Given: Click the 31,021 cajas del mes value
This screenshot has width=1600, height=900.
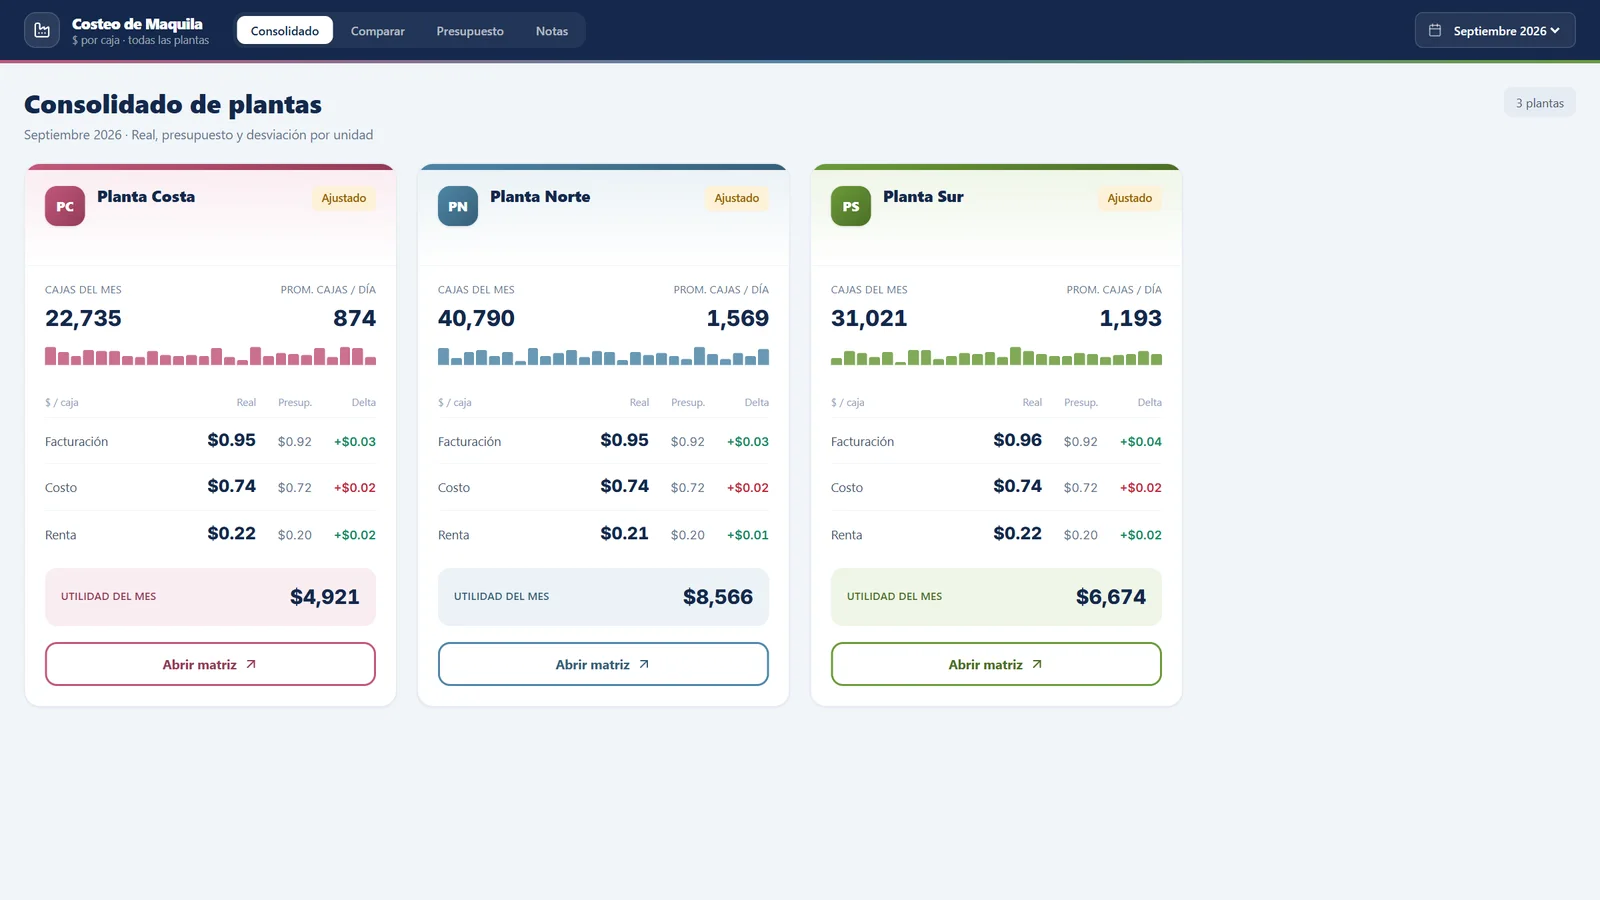Looking at the screenshot, I should tap(869, 318).
